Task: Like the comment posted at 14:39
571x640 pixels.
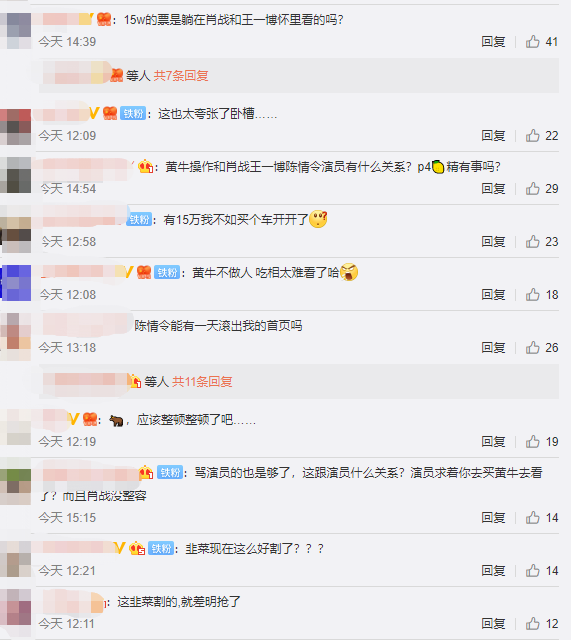Action: pyautogui.click(x=533, y=42)
